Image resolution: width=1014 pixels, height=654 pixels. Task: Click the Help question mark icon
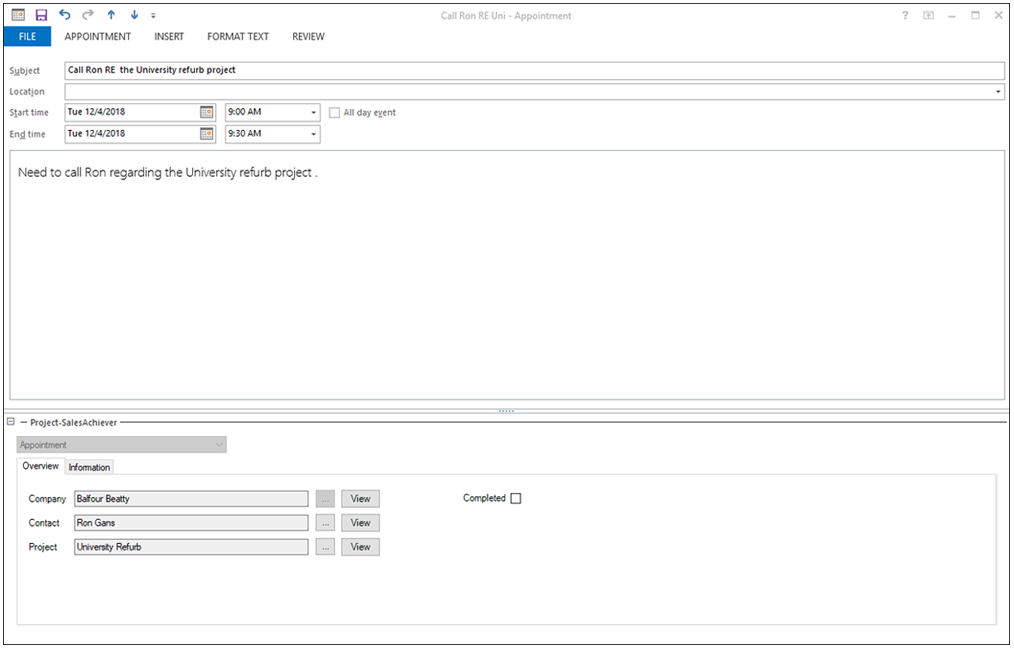904,15
